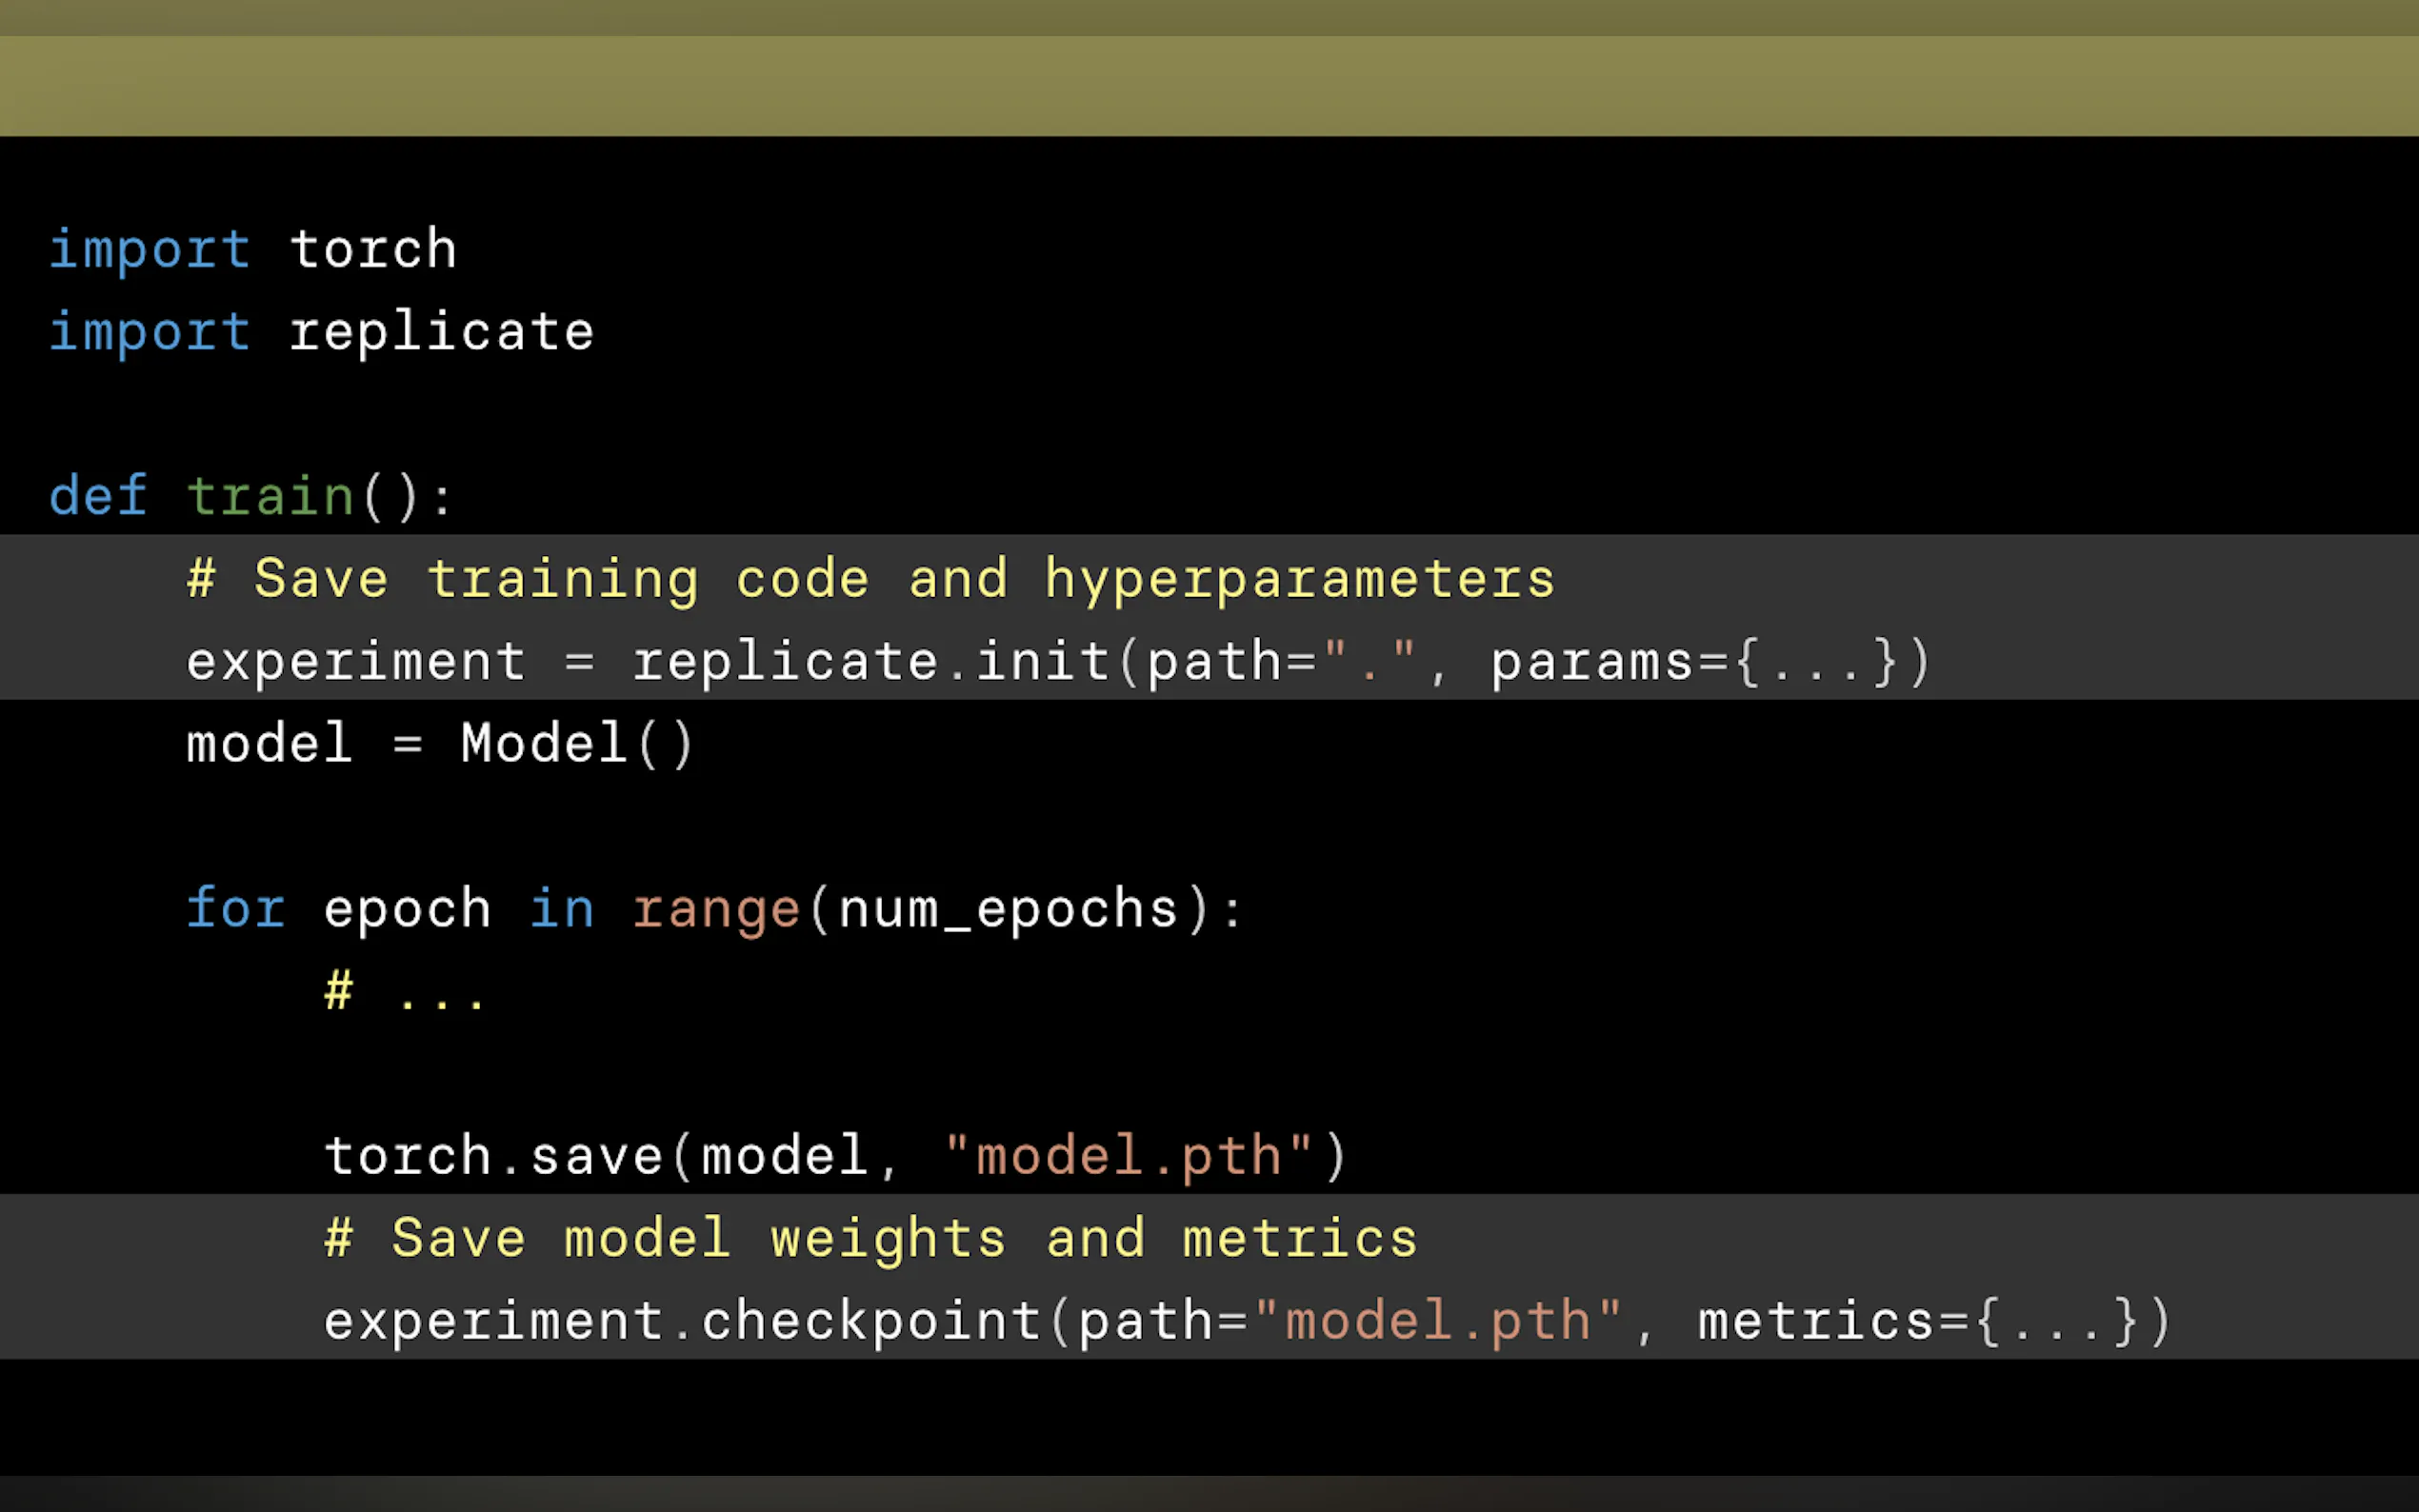This screenshot has height=1512, width=2419.
Task: Click 'replicate' in the second import line
Action: pyautogui.click(x=441, y=332)
